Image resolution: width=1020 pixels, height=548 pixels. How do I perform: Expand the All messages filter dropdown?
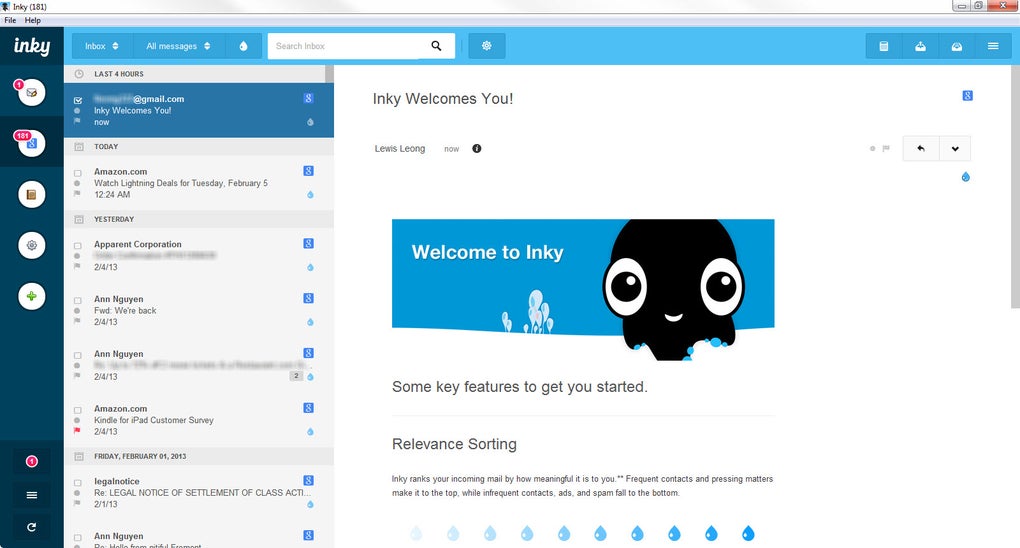pyautogui.click(x=179, y=46)
